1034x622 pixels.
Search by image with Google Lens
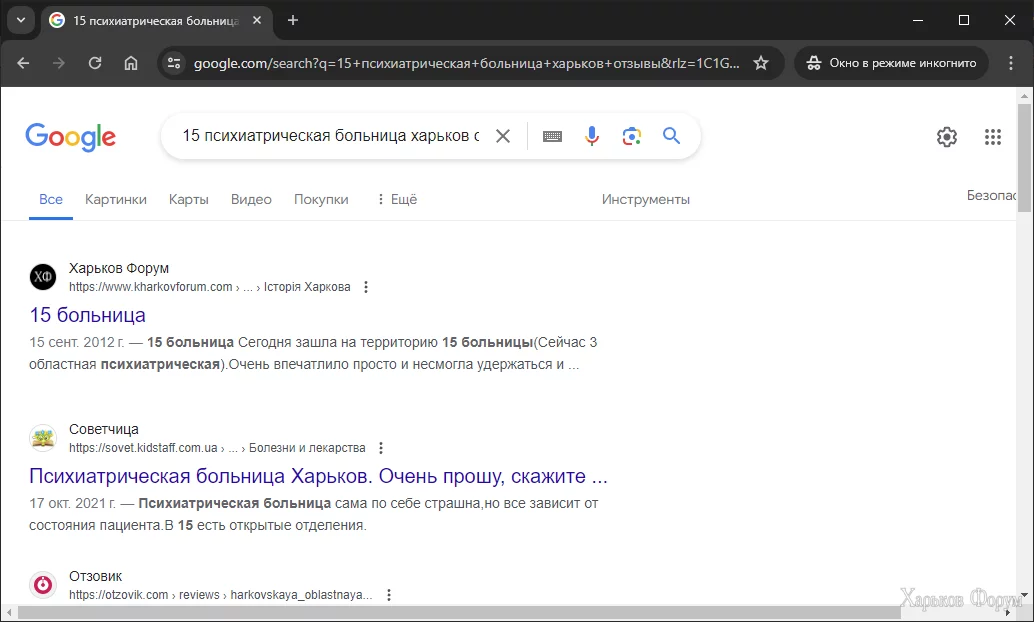pos(632,136)
